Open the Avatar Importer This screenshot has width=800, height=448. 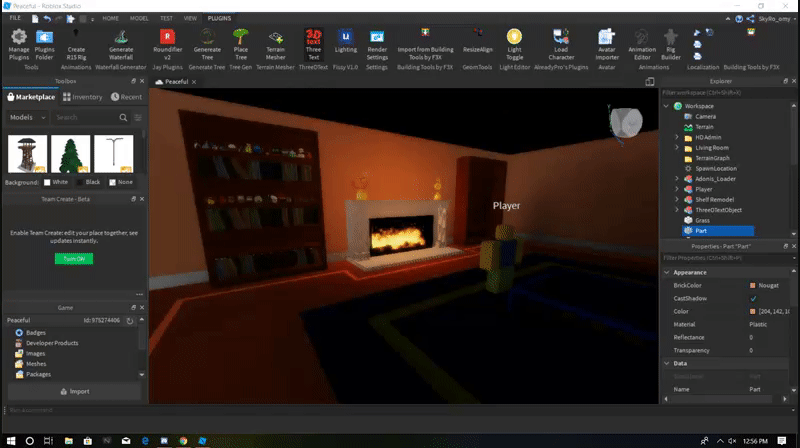pyautogui.click(x=607, y=45)
